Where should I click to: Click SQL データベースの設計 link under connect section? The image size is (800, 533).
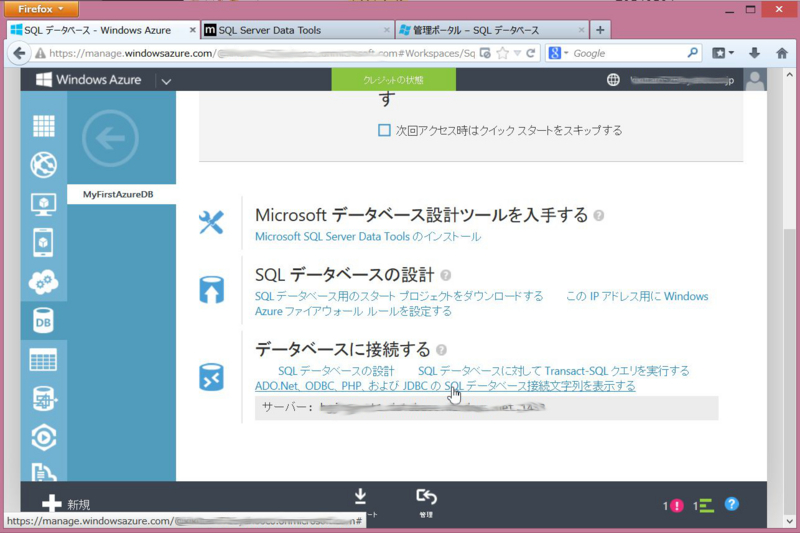(336, 371)
